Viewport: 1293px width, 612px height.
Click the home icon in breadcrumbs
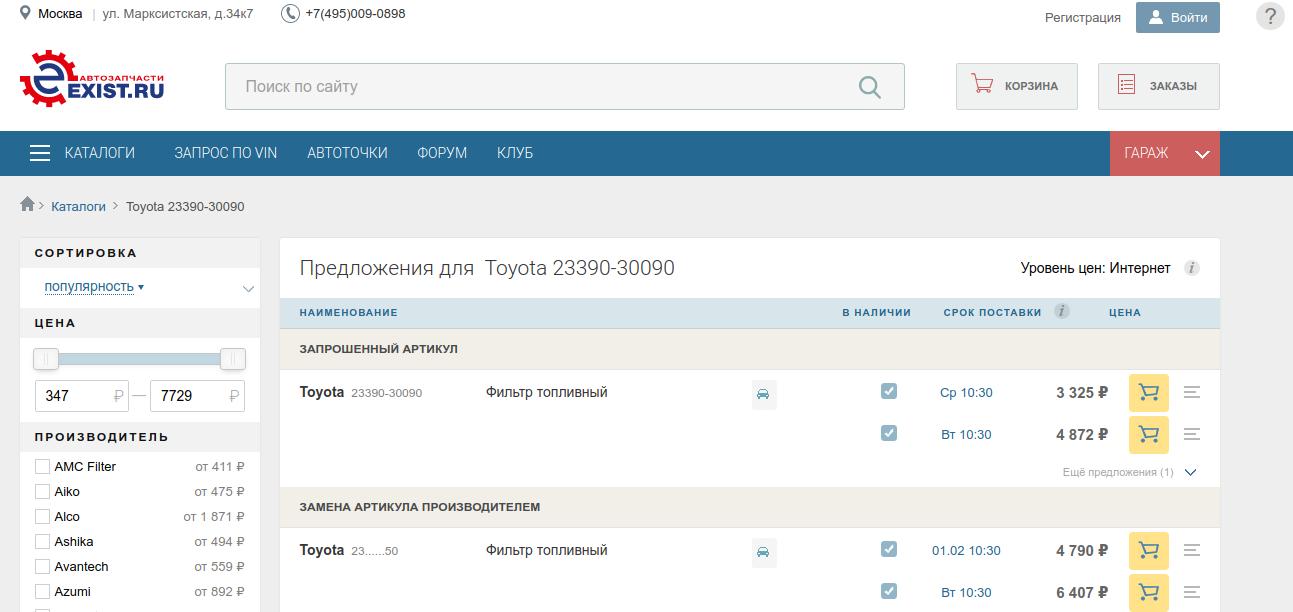point(28,205)
